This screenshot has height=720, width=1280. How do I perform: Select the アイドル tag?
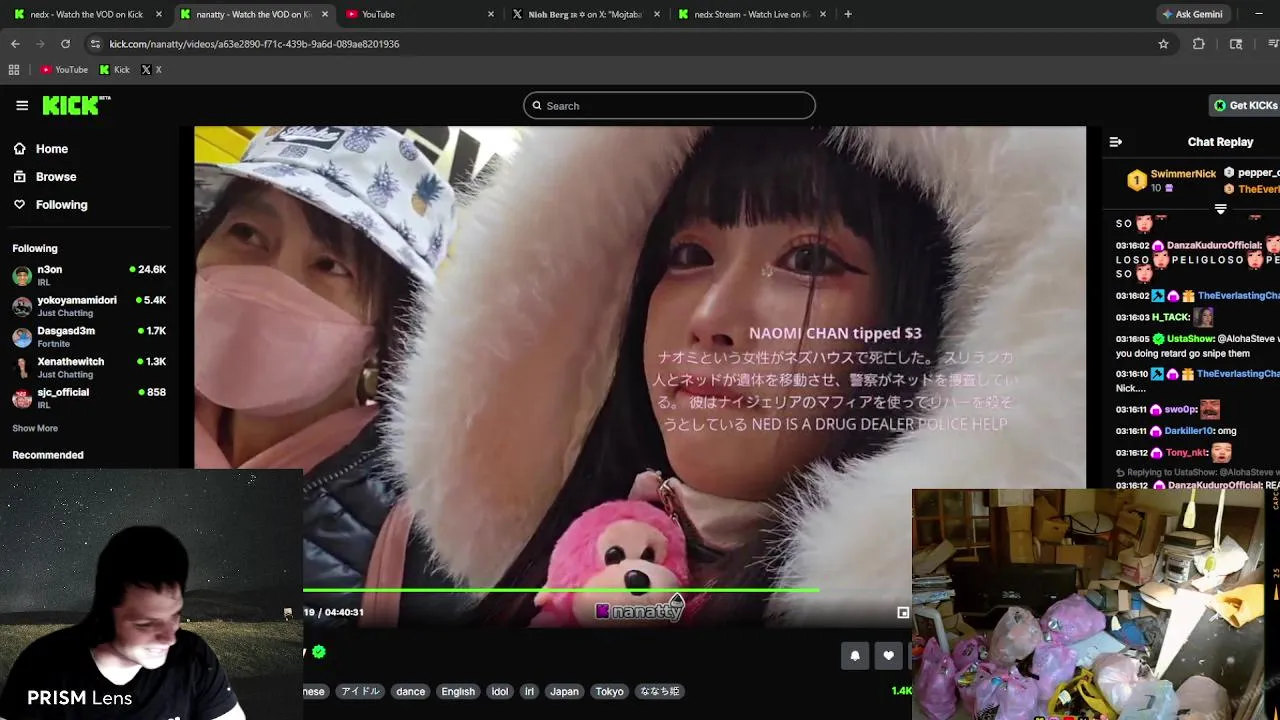pos(360,691)
